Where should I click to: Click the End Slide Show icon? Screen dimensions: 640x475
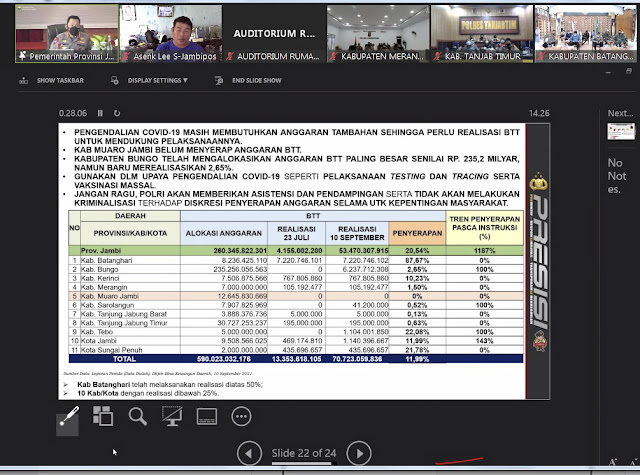point(219,80)
